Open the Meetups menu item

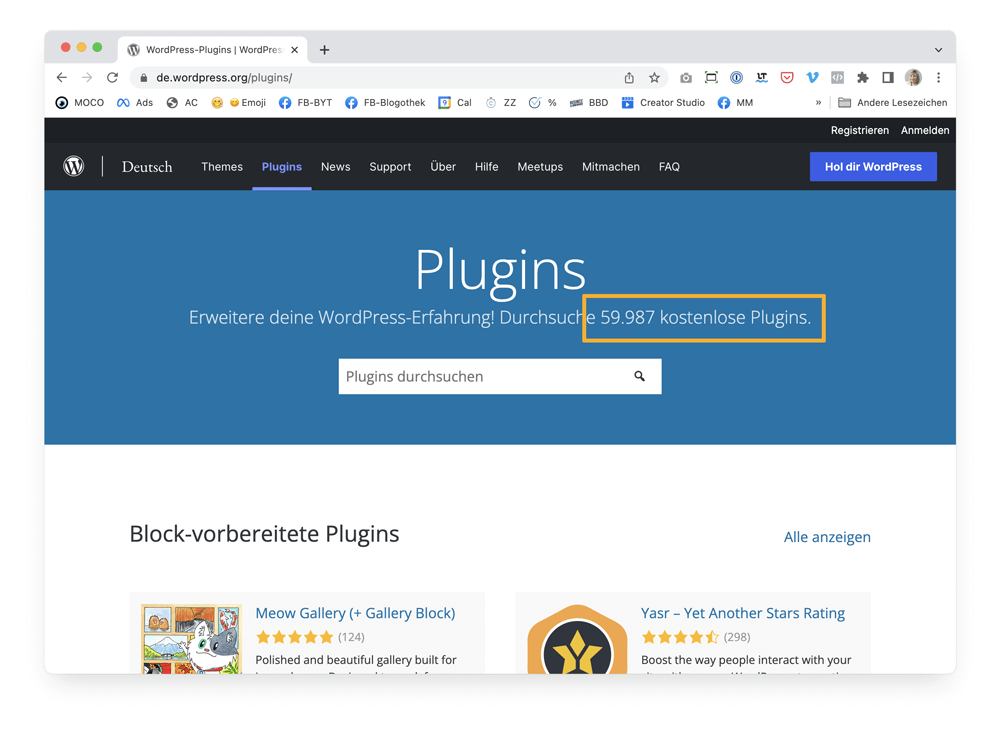[540, 166]
